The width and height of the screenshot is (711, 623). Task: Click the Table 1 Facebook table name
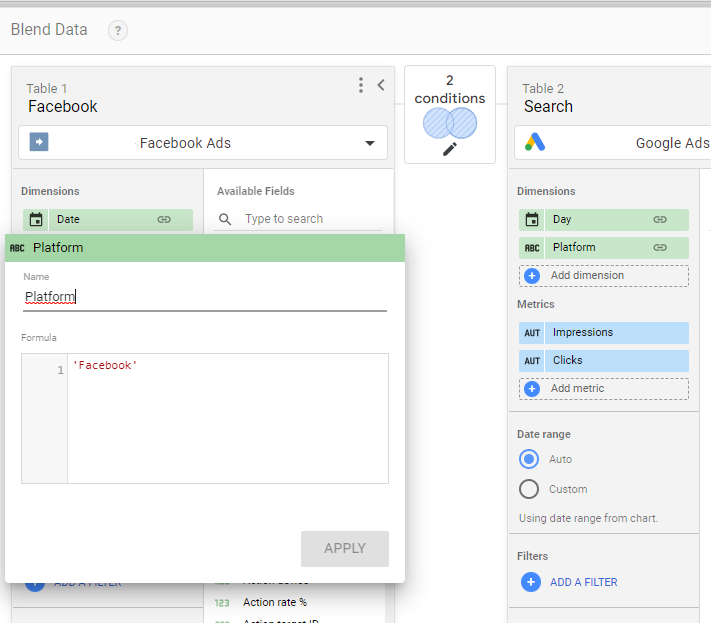[x=63, y=107]
